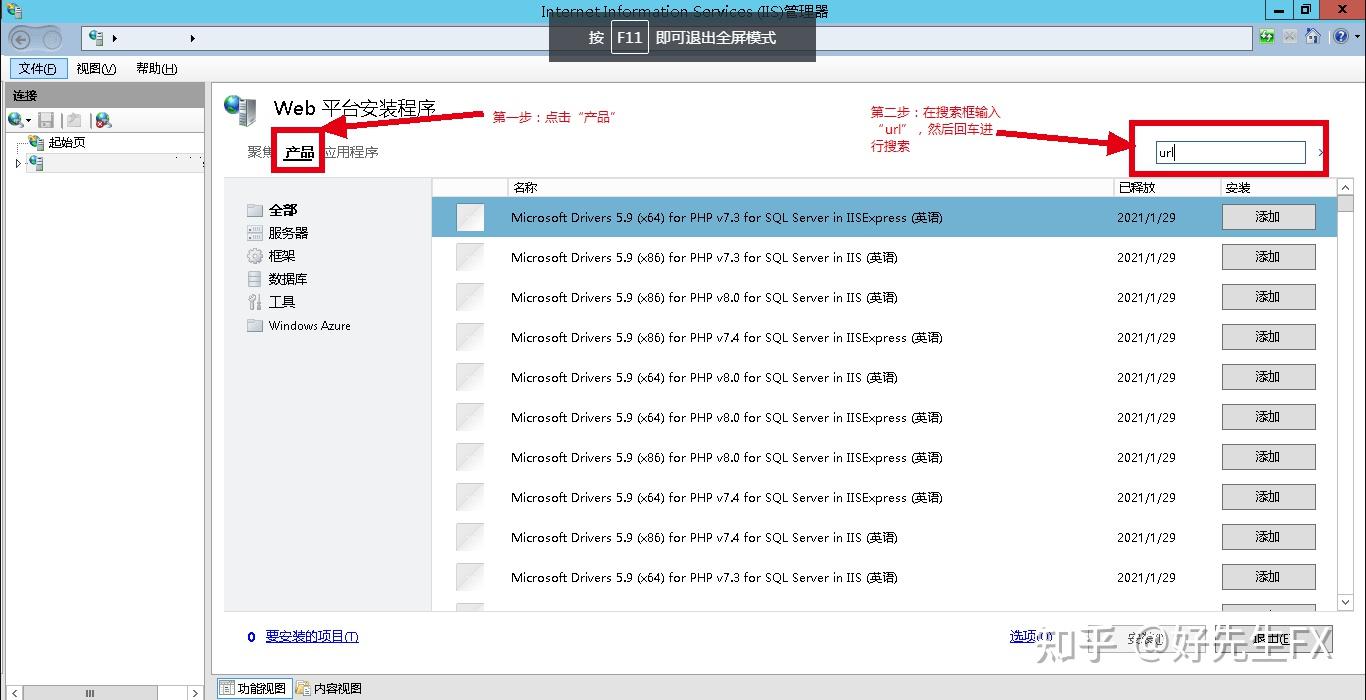Click the back navigation arrow button
Viewport: 1366px width, 700px height.
pyautogui.click(x=22, y=38)
